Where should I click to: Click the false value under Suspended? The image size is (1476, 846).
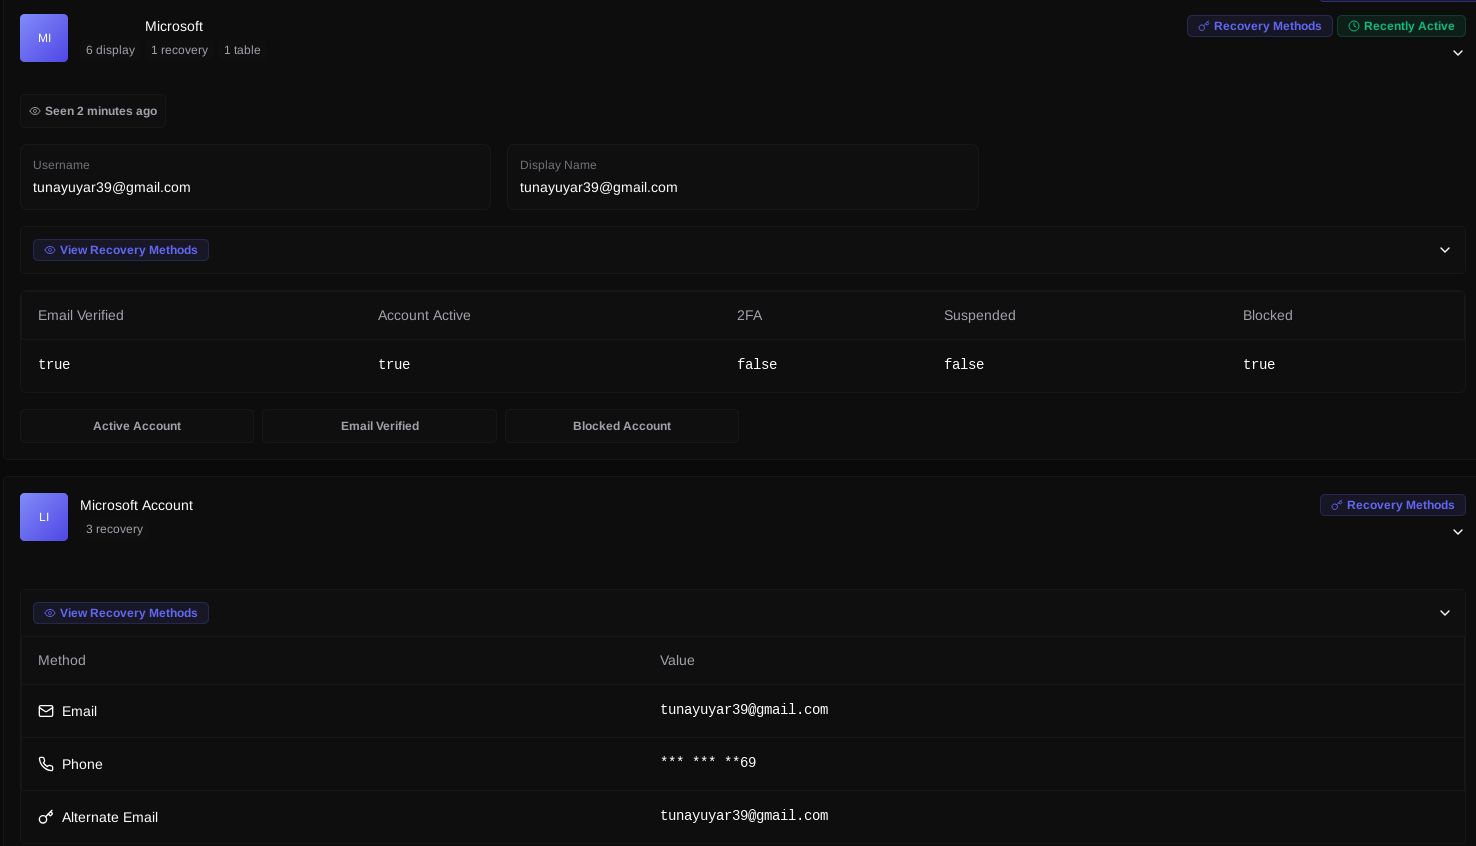(964, 365)
